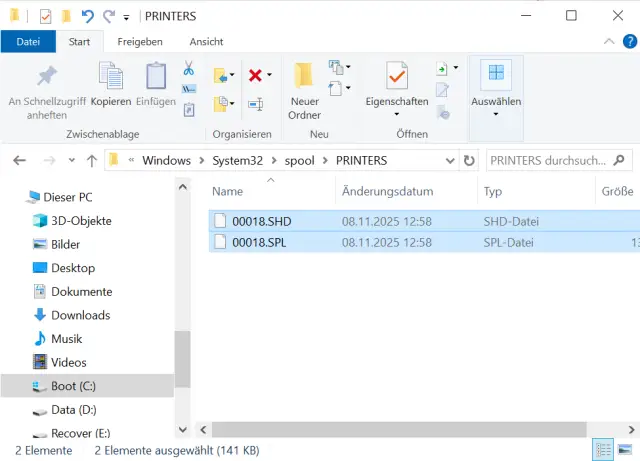
Task: Click the Edit icon in Öffnen group
Action: [442, 90]
